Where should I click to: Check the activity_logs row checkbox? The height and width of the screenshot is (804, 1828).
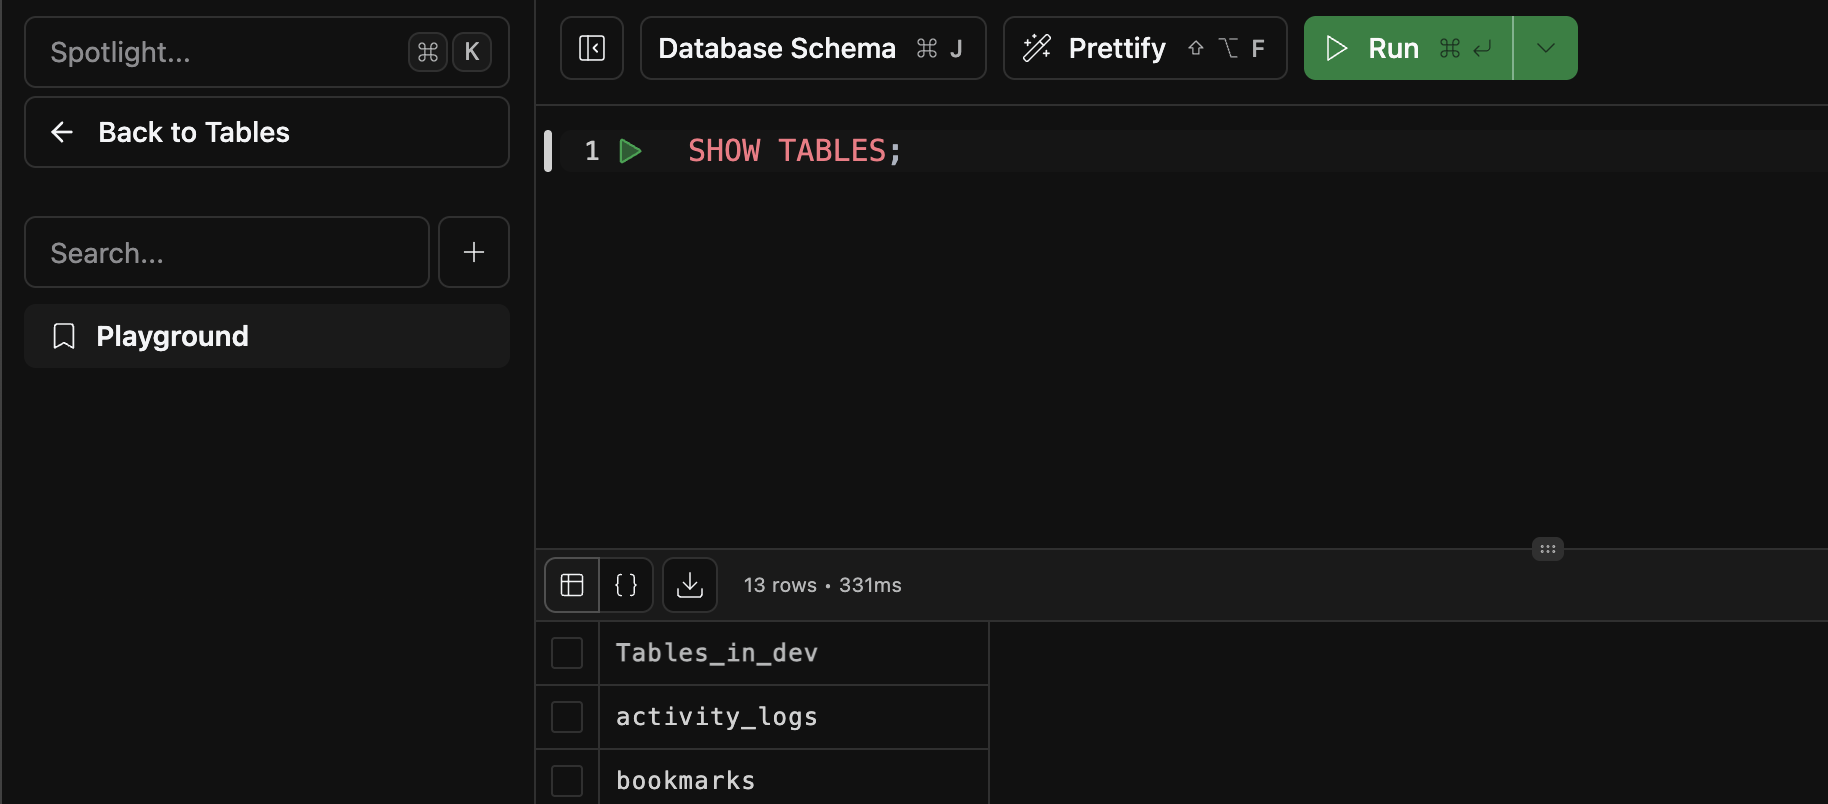click(567, 717)
